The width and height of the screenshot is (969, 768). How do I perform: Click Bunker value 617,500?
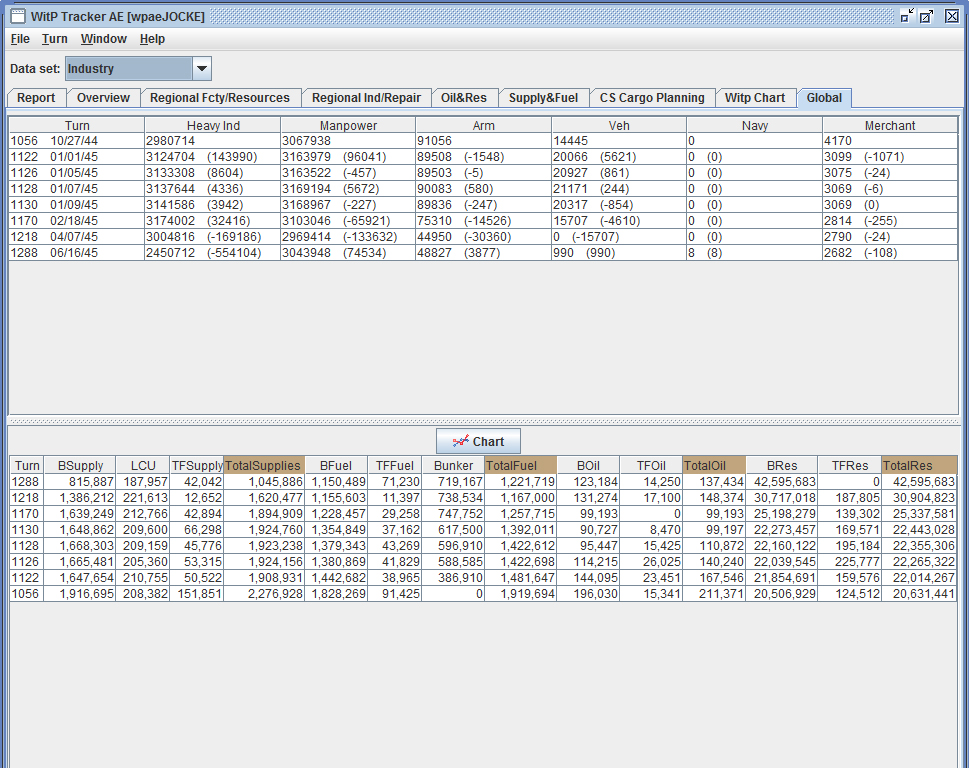(453, 530)
